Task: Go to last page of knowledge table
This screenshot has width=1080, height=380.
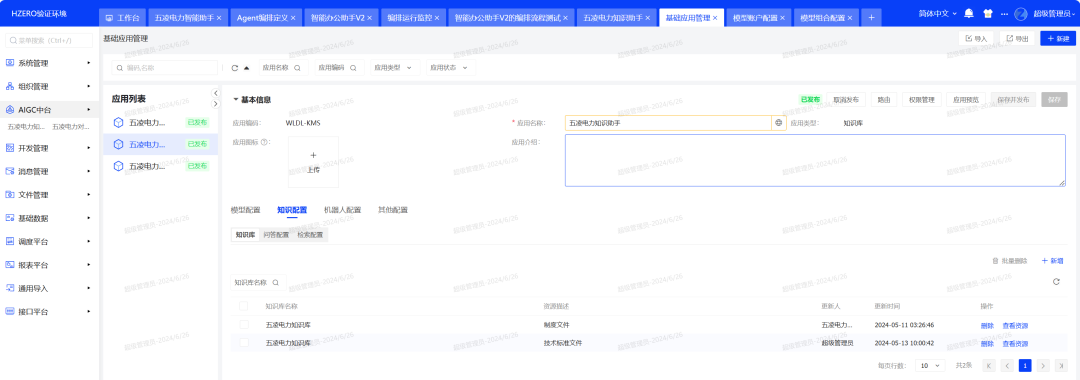Action: point(1061,366)
